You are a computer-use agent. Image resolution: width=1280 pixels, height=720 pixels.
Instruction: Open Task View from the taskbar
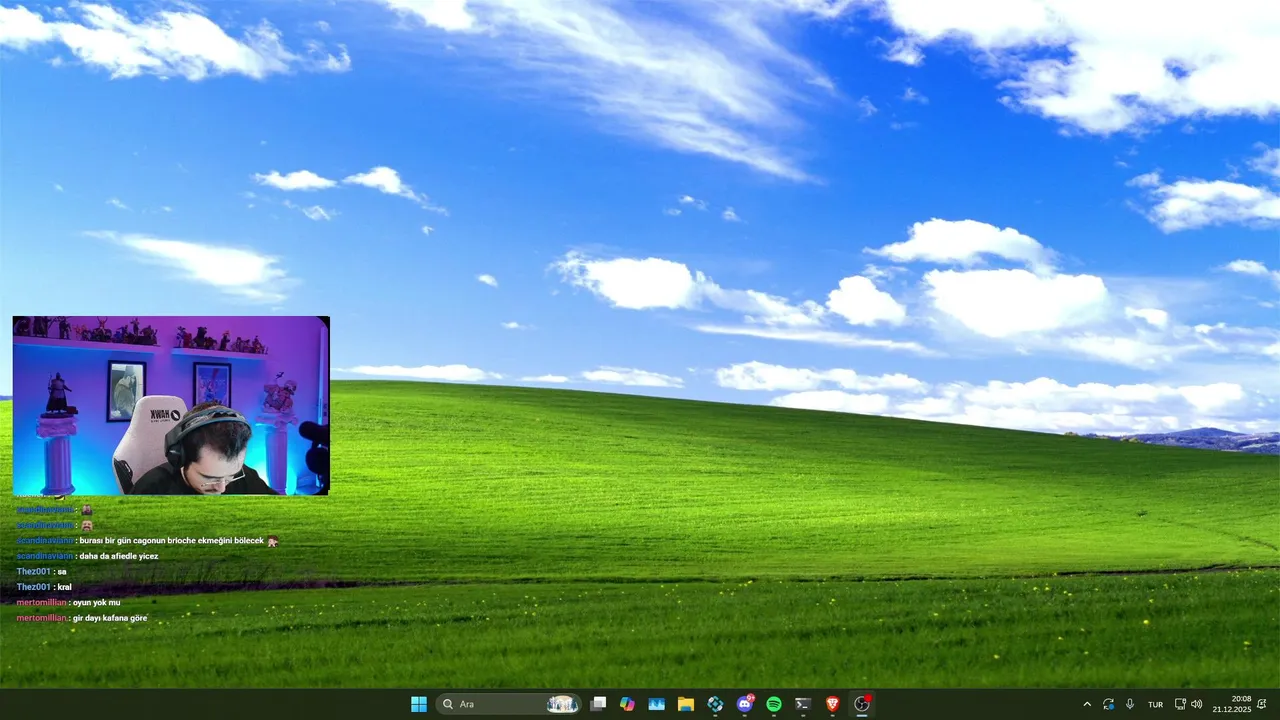[598, 704]
